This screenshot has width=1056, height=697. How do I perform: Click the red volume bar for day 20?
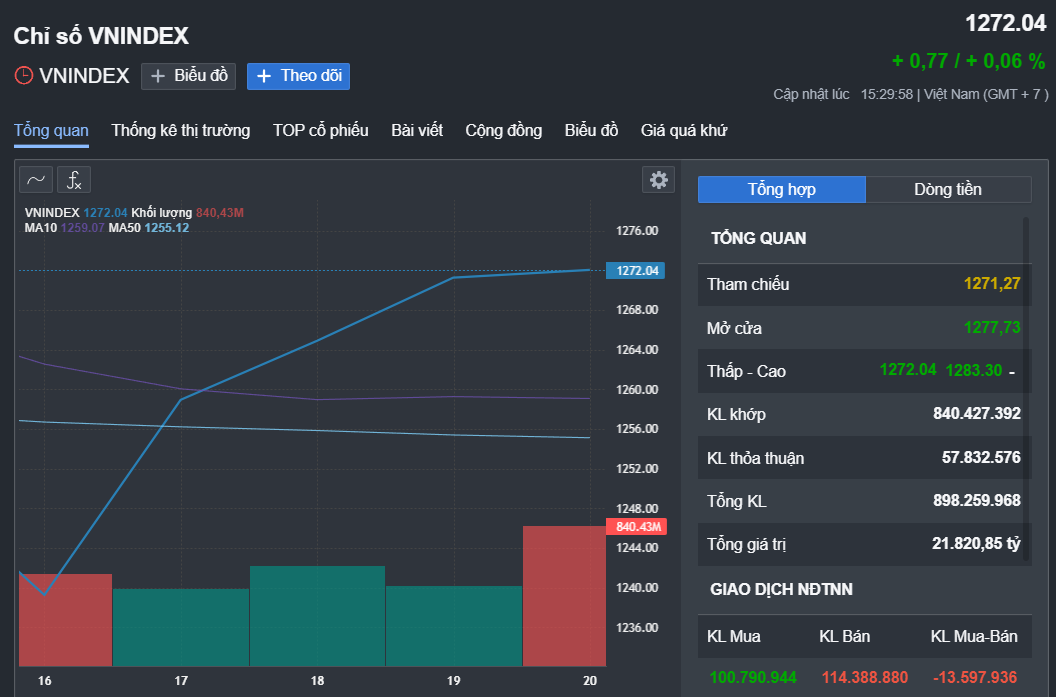pyautogui.click(x=563, y=595)
